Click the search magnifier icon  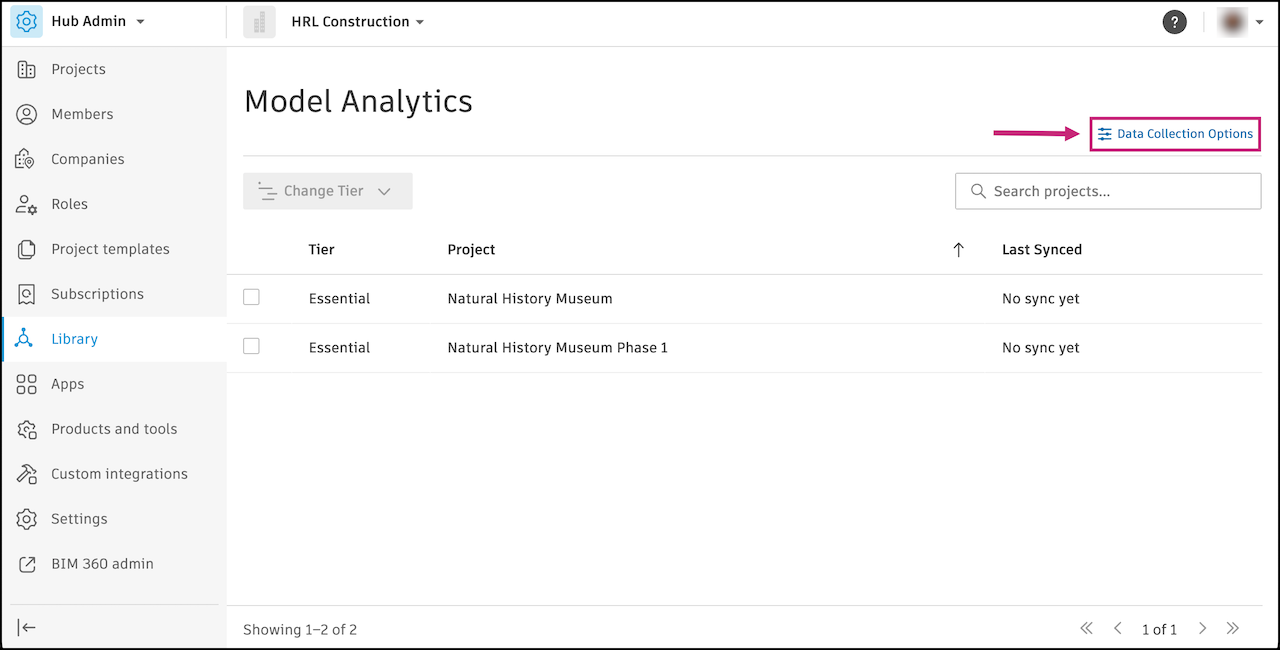pyautogui.click(x=978, y=191)
